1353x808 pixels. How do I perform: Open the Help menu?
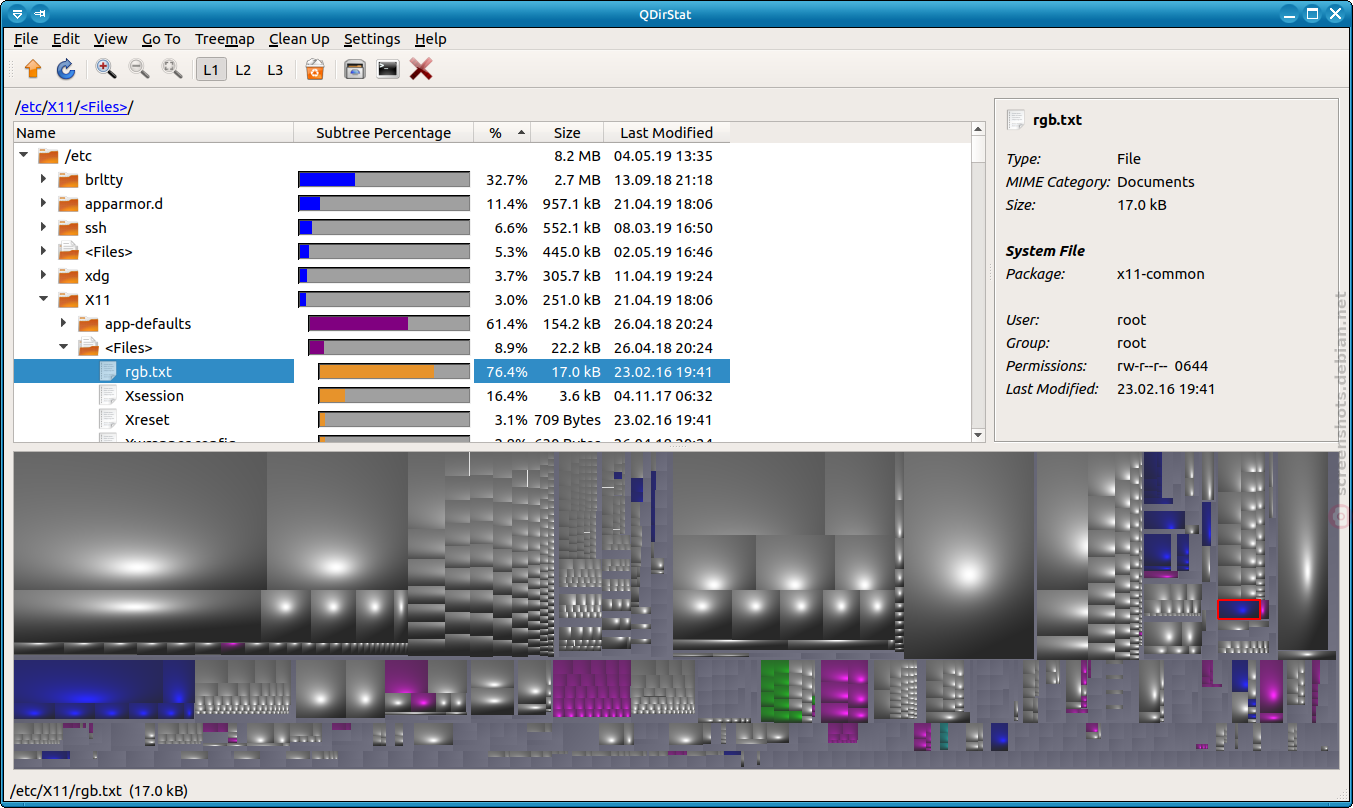tap(430, 39)
